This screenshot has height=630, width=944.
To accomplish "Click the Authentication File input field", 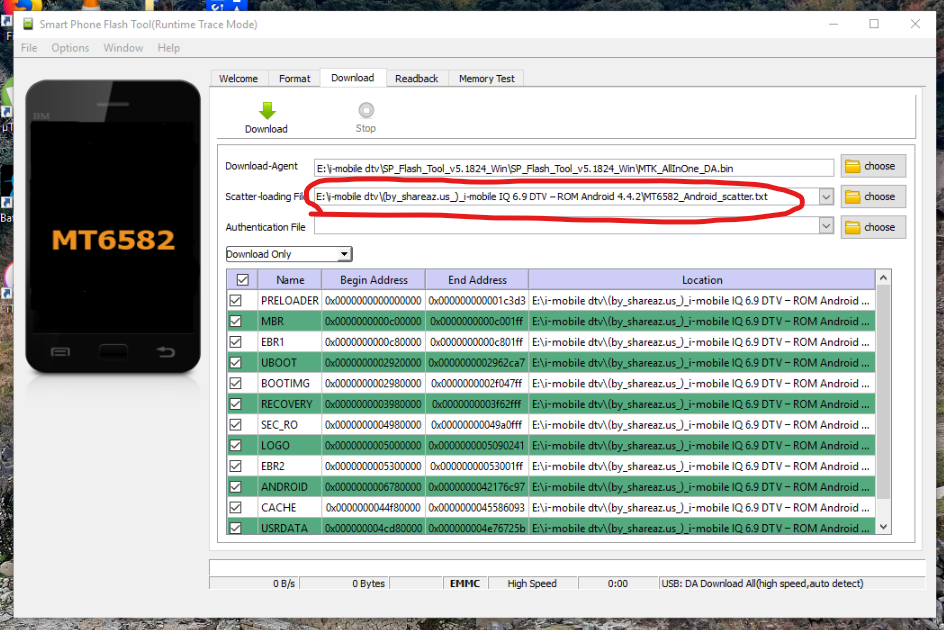I will point(566,226).
